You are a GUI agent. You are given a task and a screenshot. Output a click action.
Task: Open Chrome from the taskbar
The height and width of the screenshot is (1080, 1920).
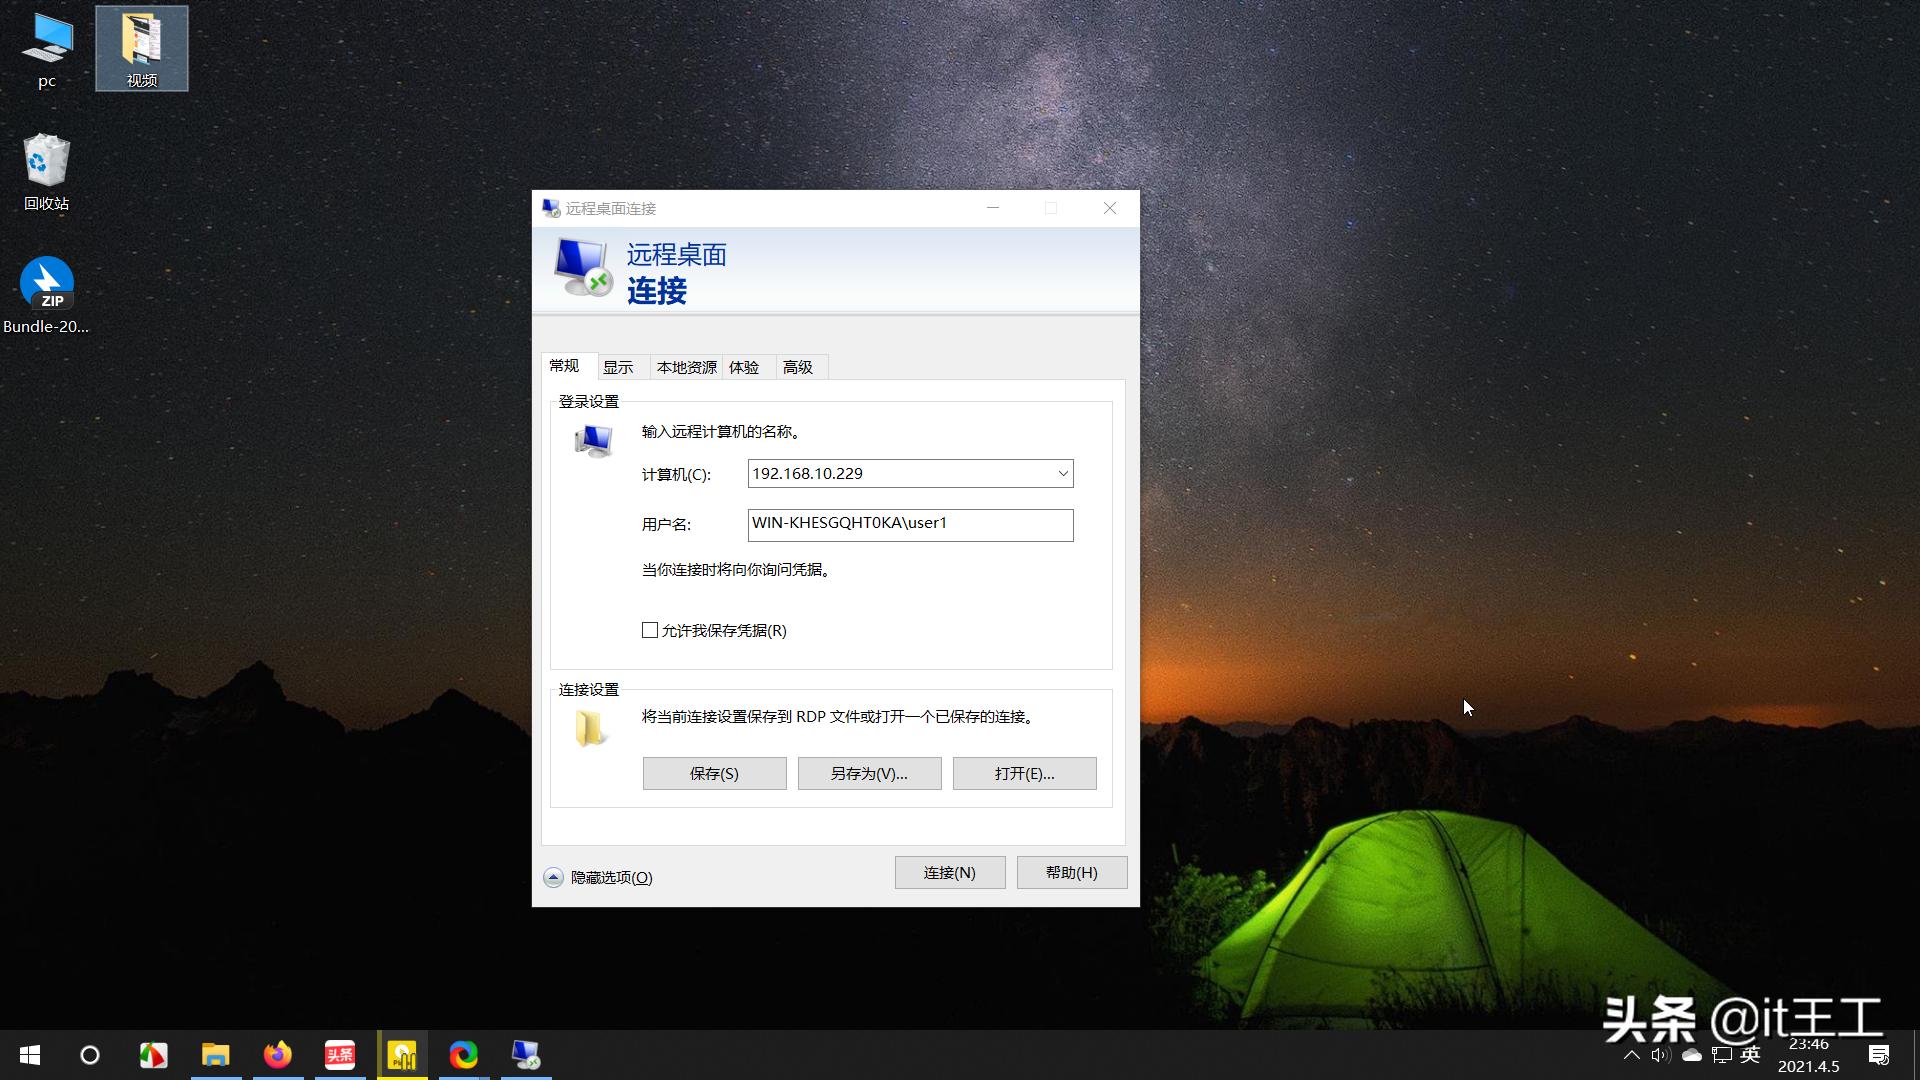point(462,1054)
